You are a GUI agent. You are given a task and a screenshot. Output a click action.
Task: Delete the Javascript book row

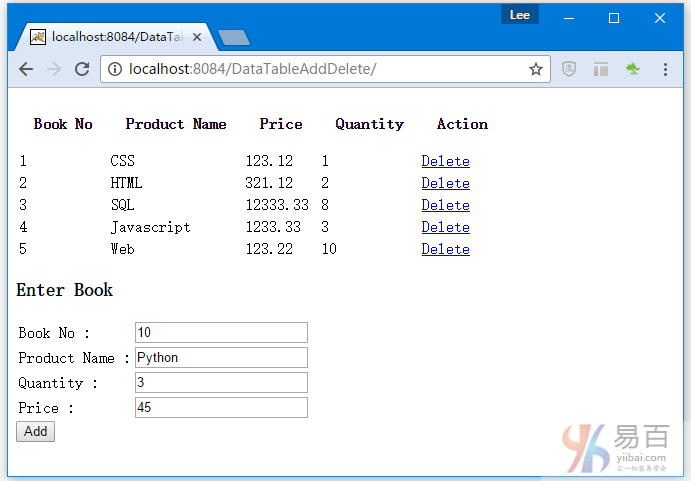click(x=445, y=227)
